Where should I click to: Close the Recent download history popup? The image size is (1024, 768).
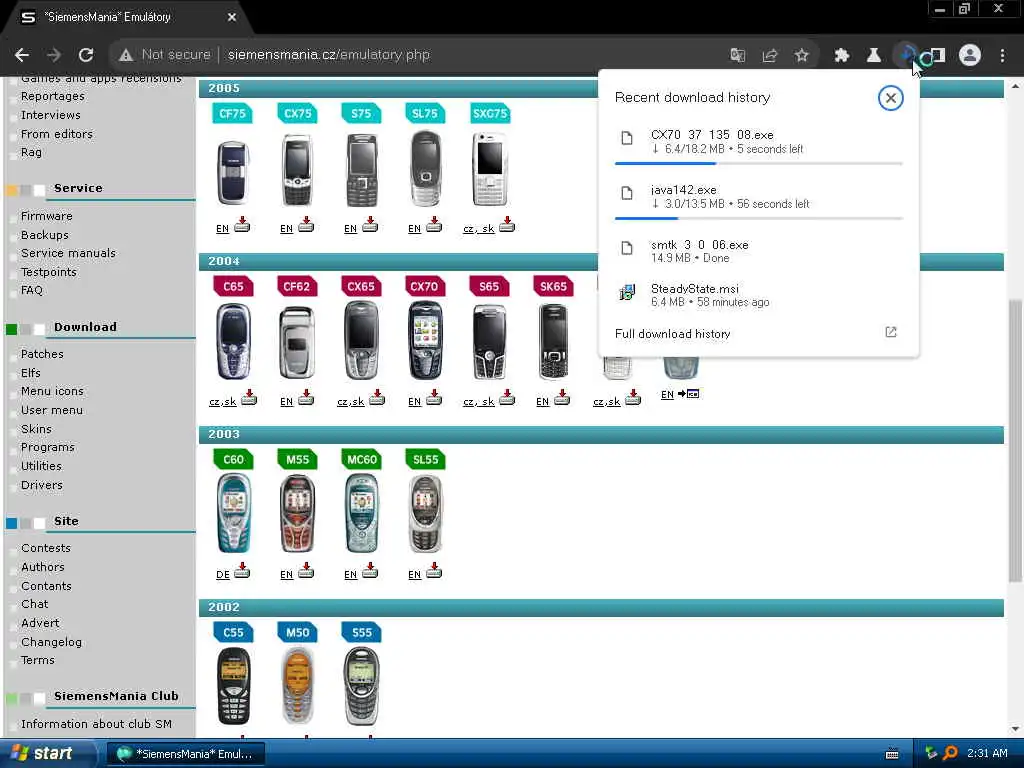point(890,98)
